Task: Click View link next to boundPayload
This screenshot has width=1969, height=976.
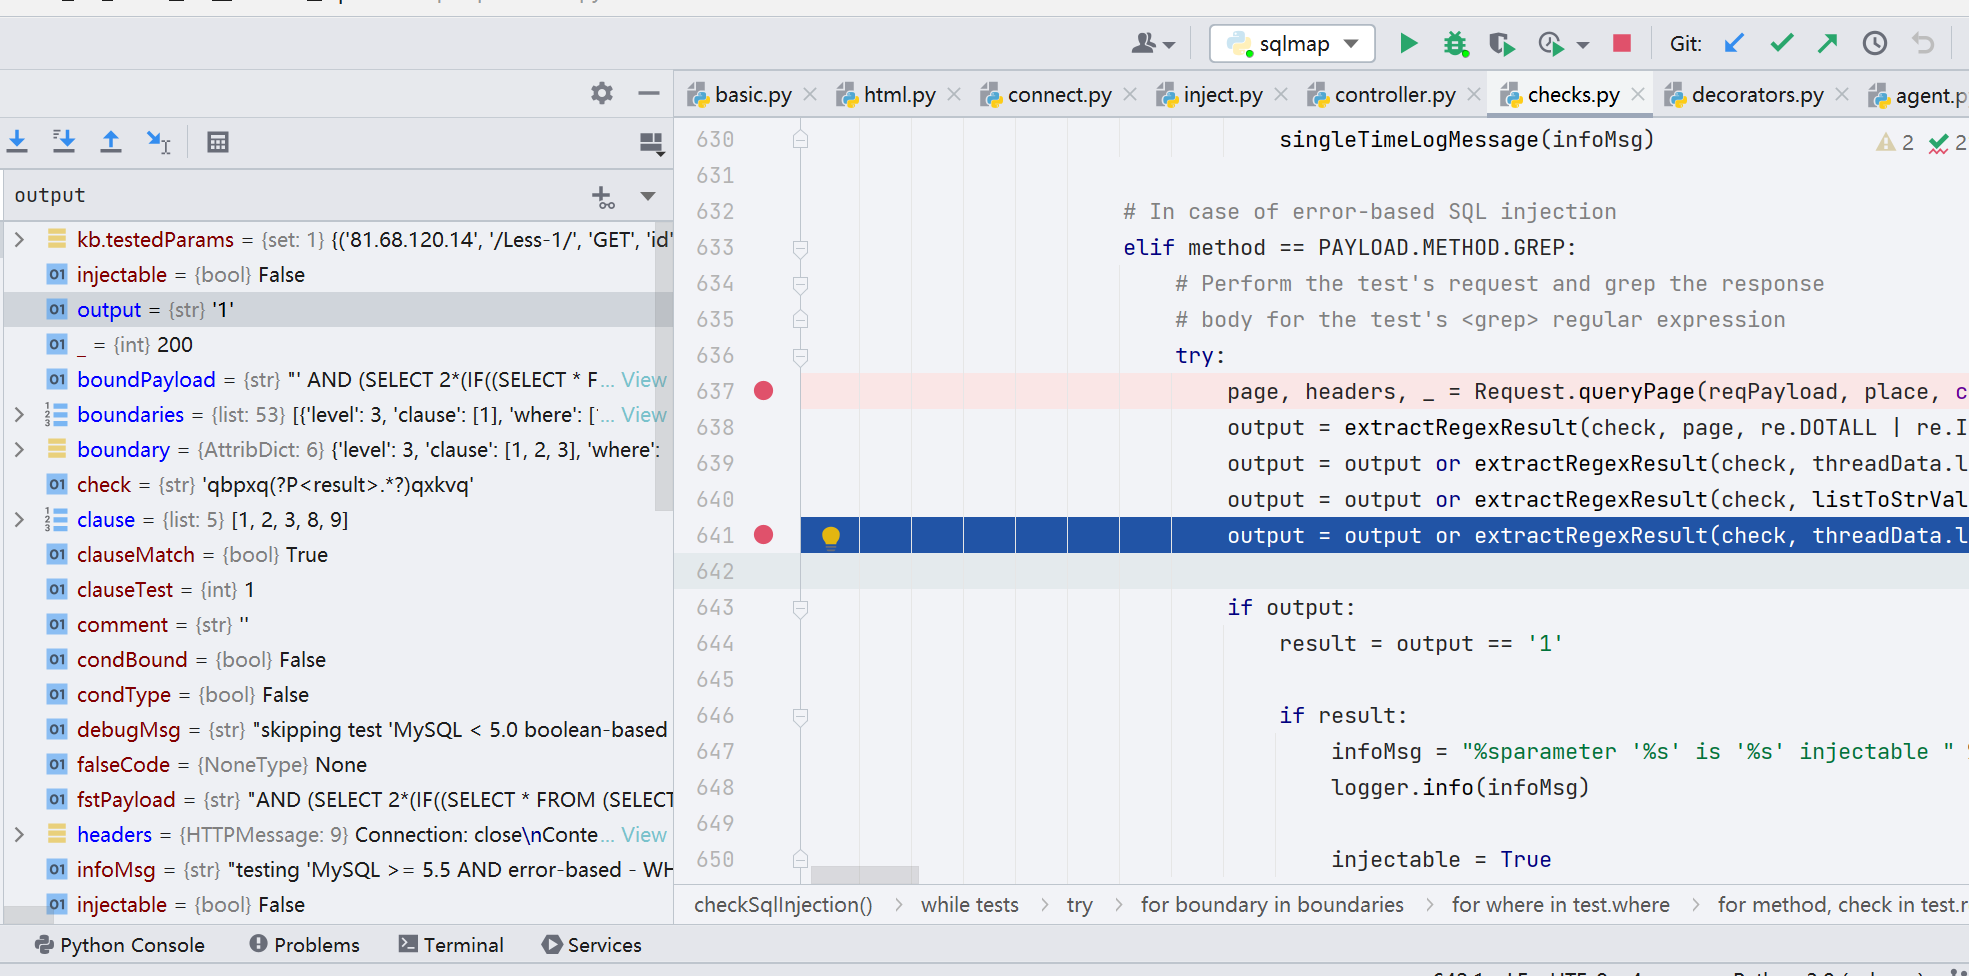Action: (643, 379)
